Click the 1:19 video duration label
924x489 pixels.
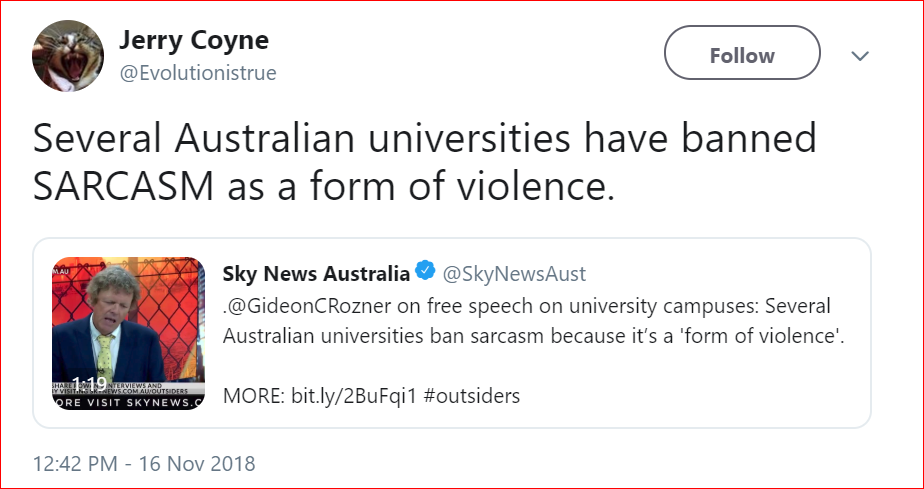(88, 384)
